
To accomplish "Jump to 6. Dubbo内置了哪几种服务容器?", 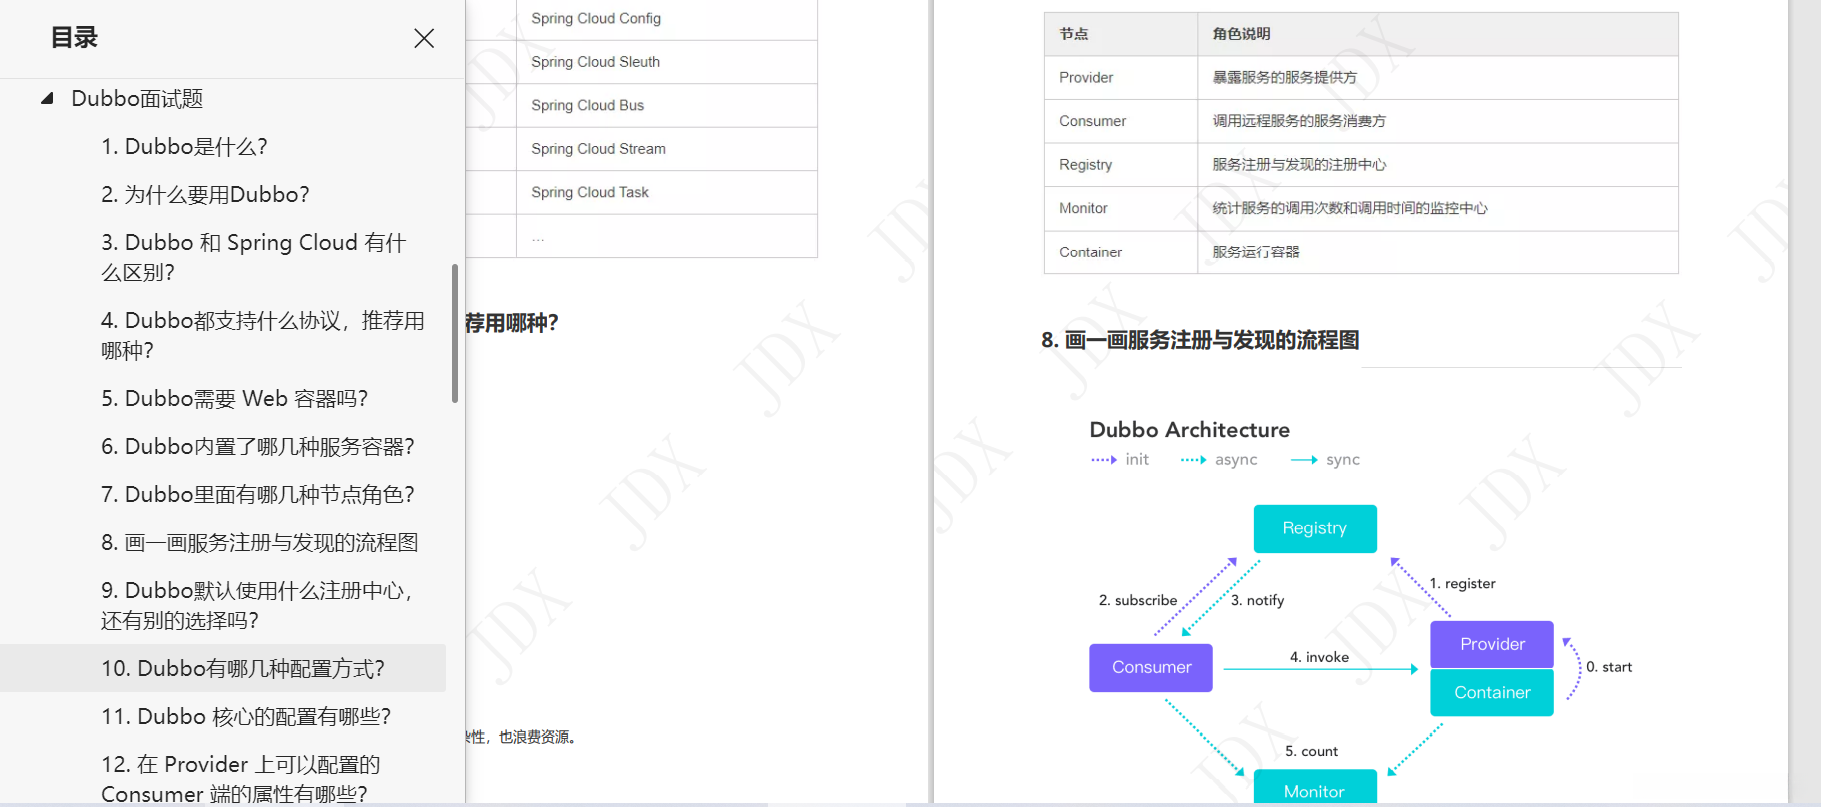I will coord(258,446).
